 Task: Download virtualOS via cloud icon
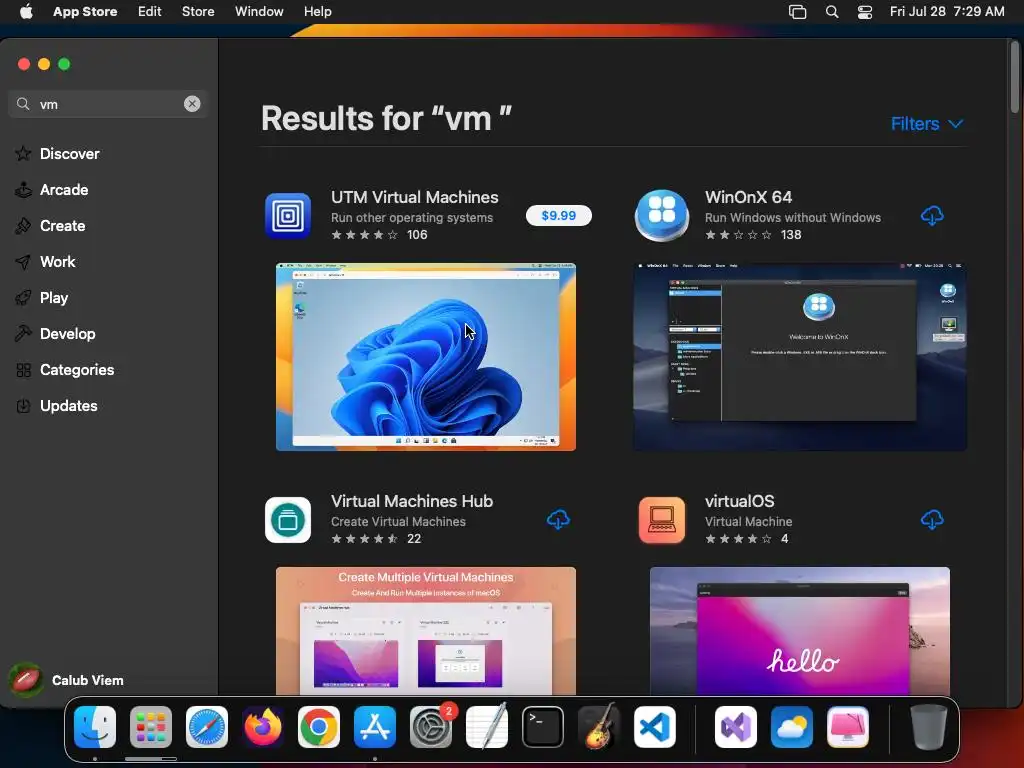tap(932, 520)
